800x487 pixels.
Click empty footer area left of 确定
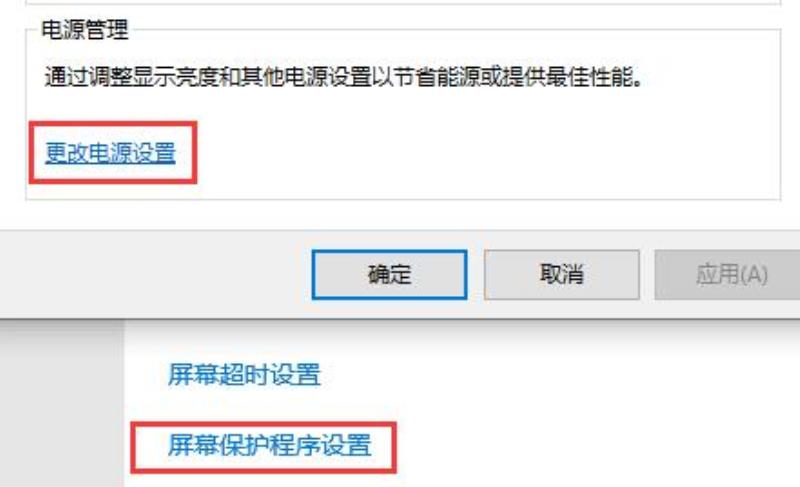click(x=153, y=274)
